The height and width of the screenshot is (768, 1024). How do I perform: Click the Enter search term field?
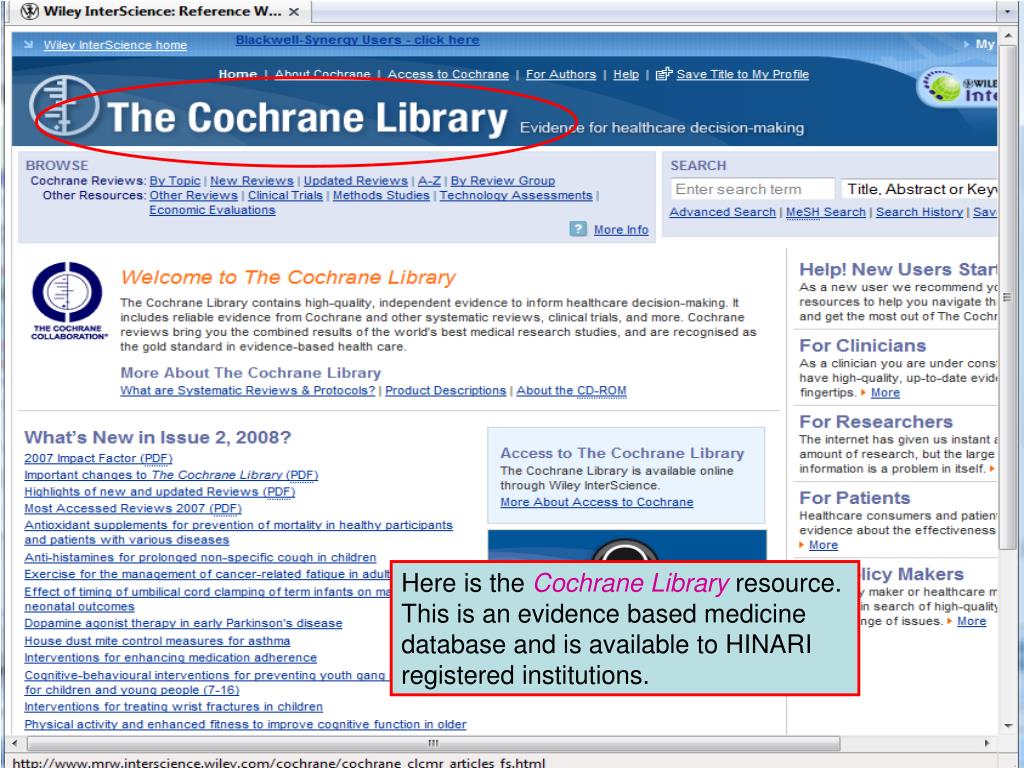752,189
